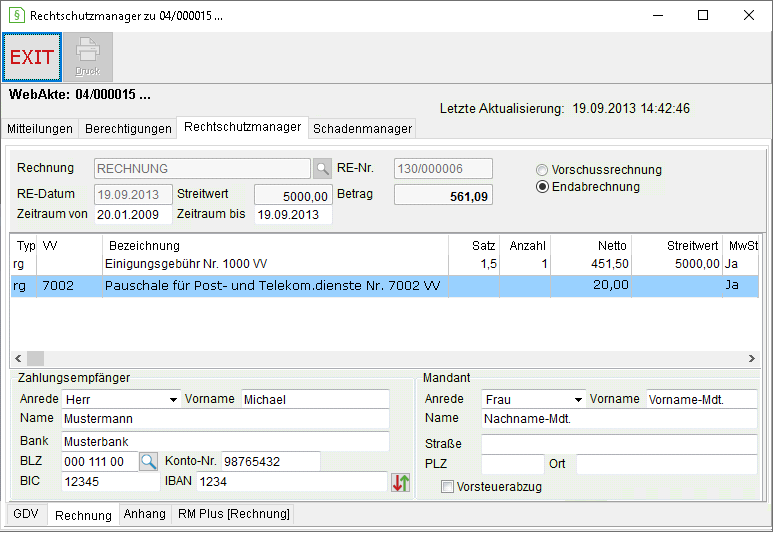
Task: Click the empty Ort field
Action: click(667, 464)
